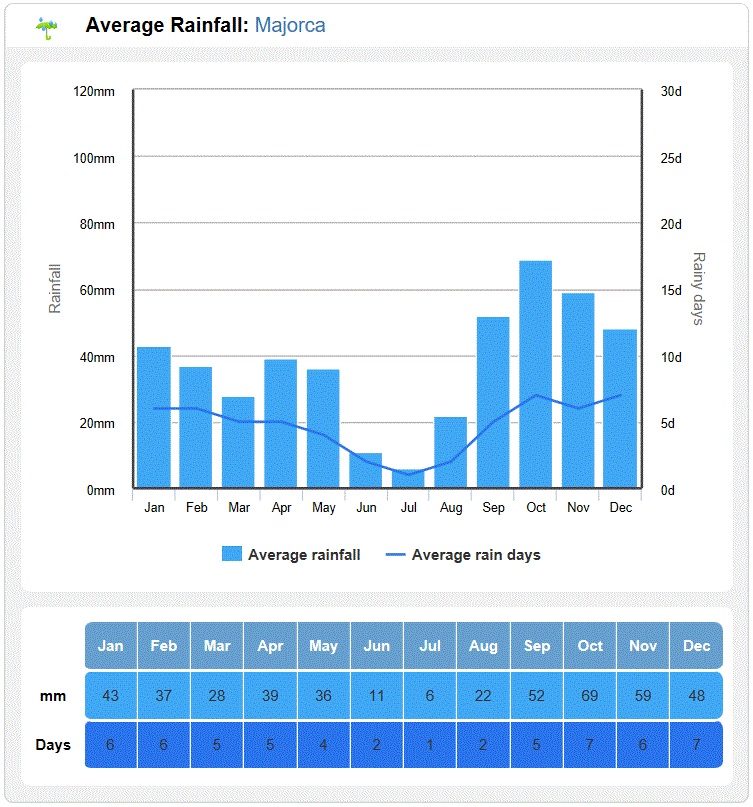Click the mm row label

(53, 696)
